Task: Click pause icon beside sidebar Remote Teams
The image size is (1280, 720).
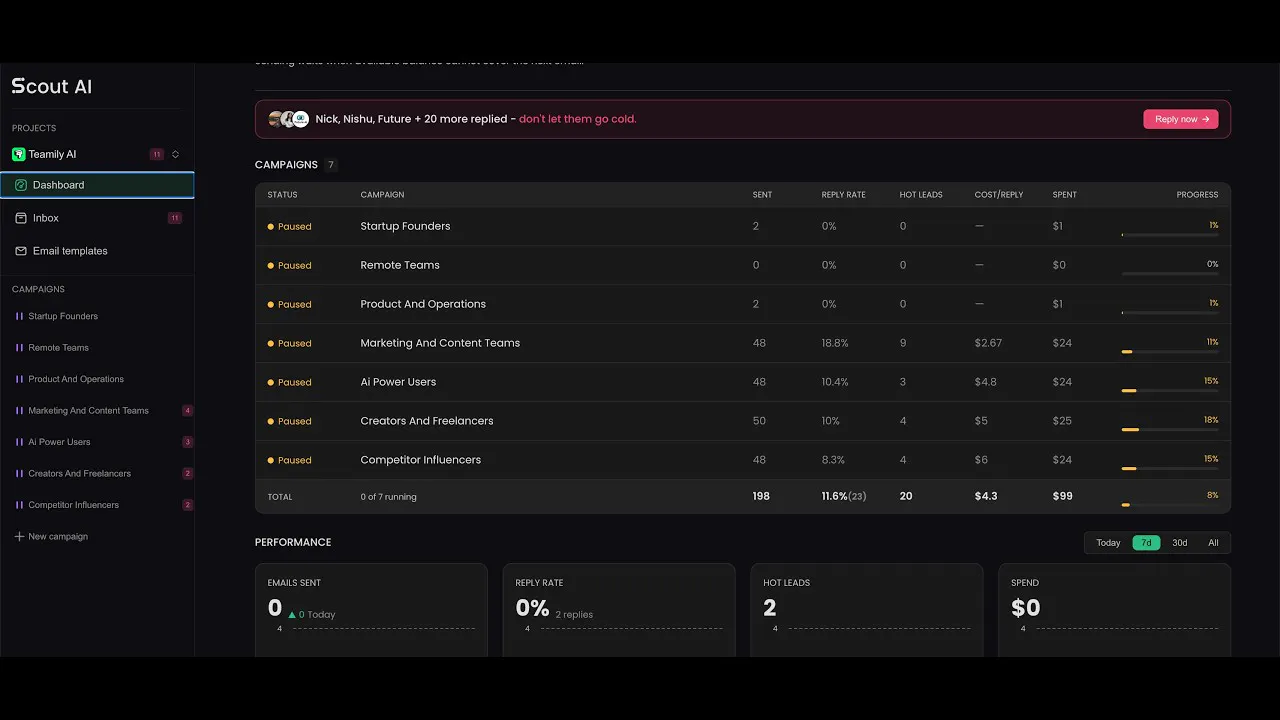Action: coord(19,348)
